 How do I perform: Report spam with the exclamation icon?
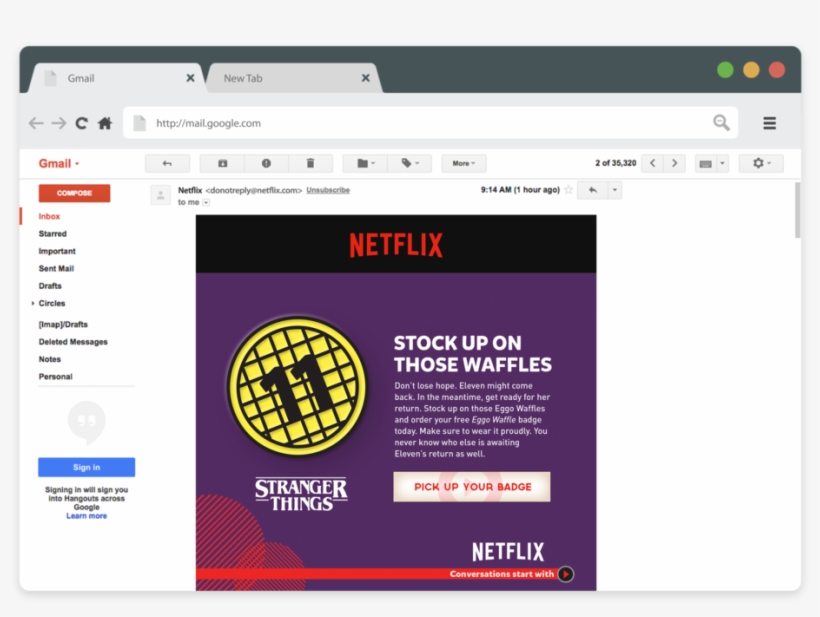tap(266, 164)
